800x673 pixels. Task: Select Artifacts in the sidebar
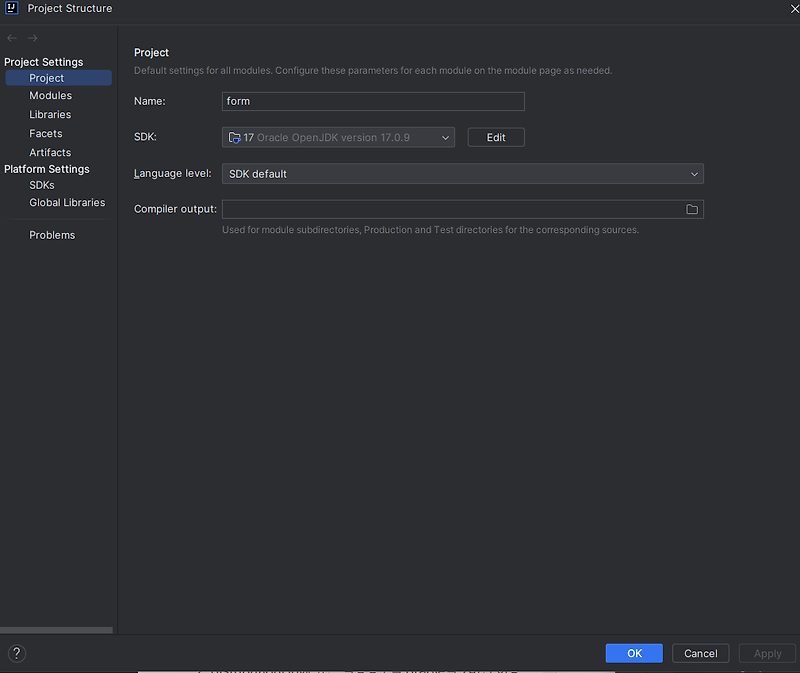pos(50,152)
